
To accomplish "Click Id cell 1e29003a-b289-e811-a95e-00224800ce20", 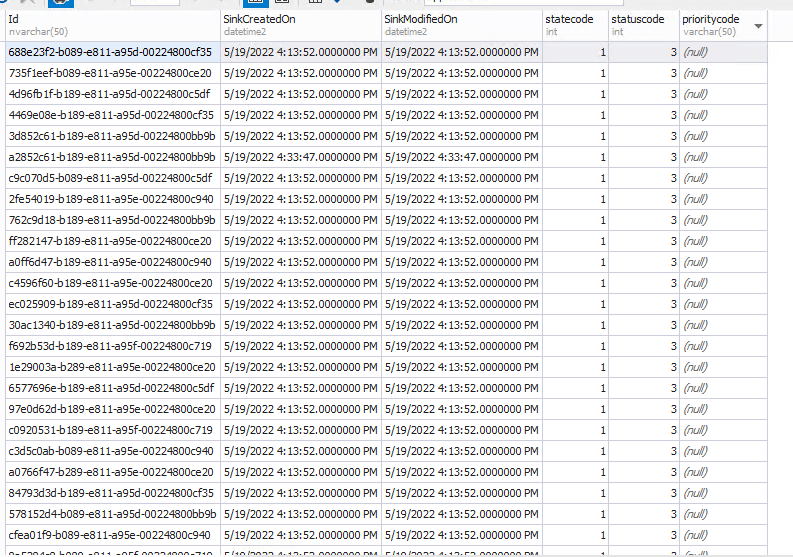I will [x=113, y=367].
